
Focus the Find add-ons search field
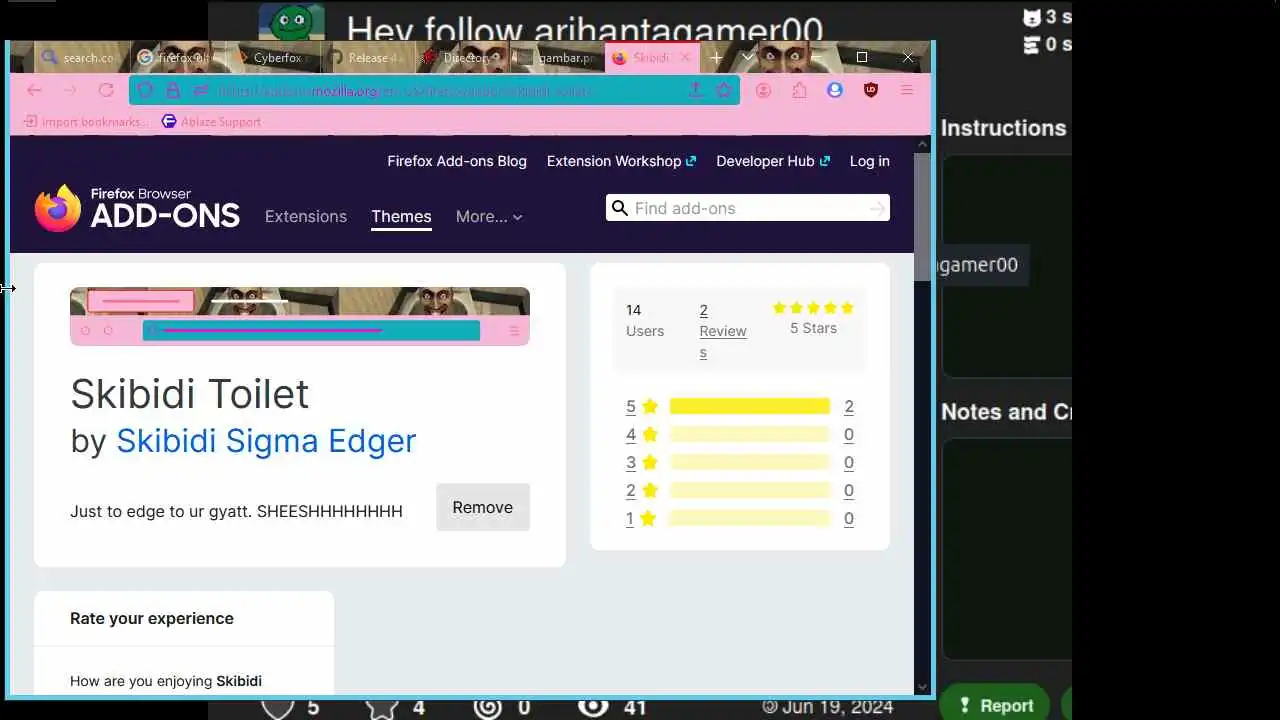point(748,208)
